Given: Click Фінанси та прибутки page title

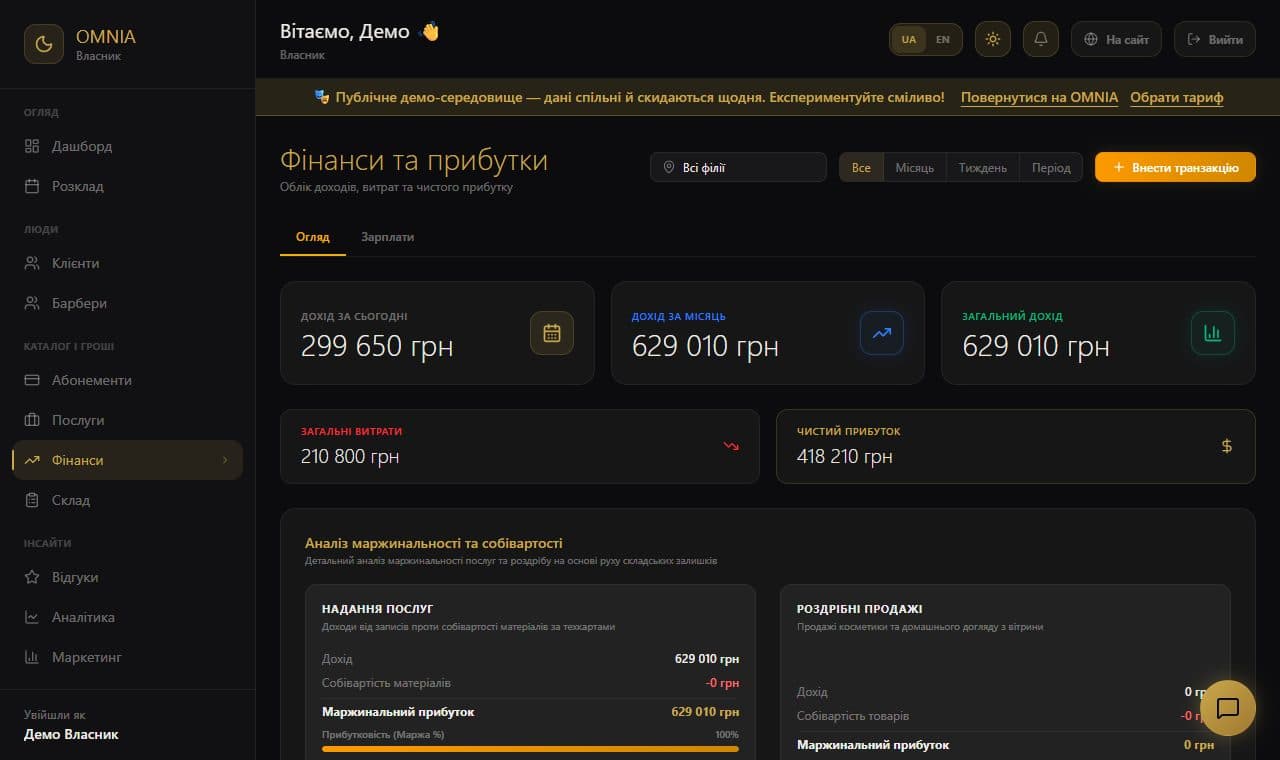Looking at the screenshot, I should [414, 161].
